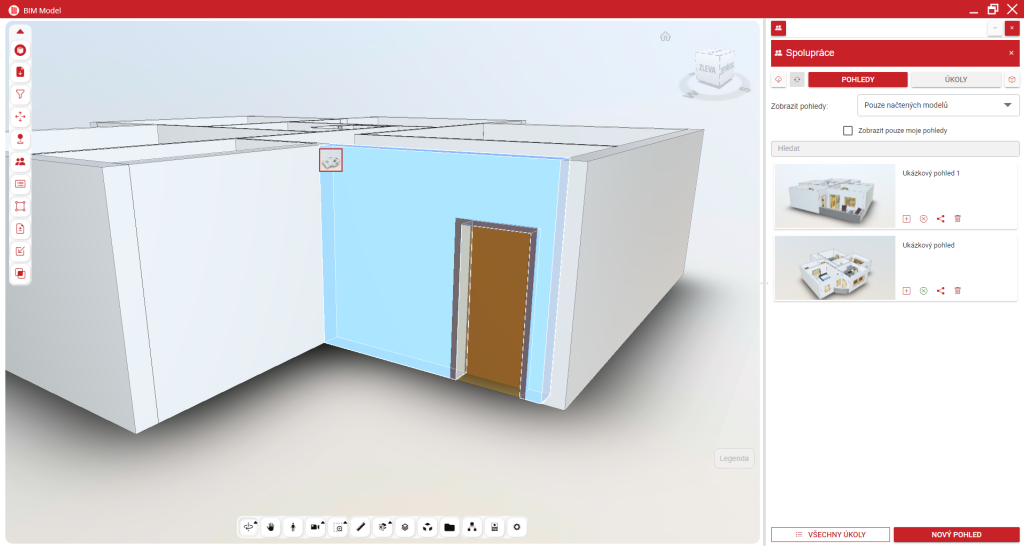Collapse the left toolbar with arrow
The height and width of the screenshot is (549, 1024).
[x=20, y=31]
